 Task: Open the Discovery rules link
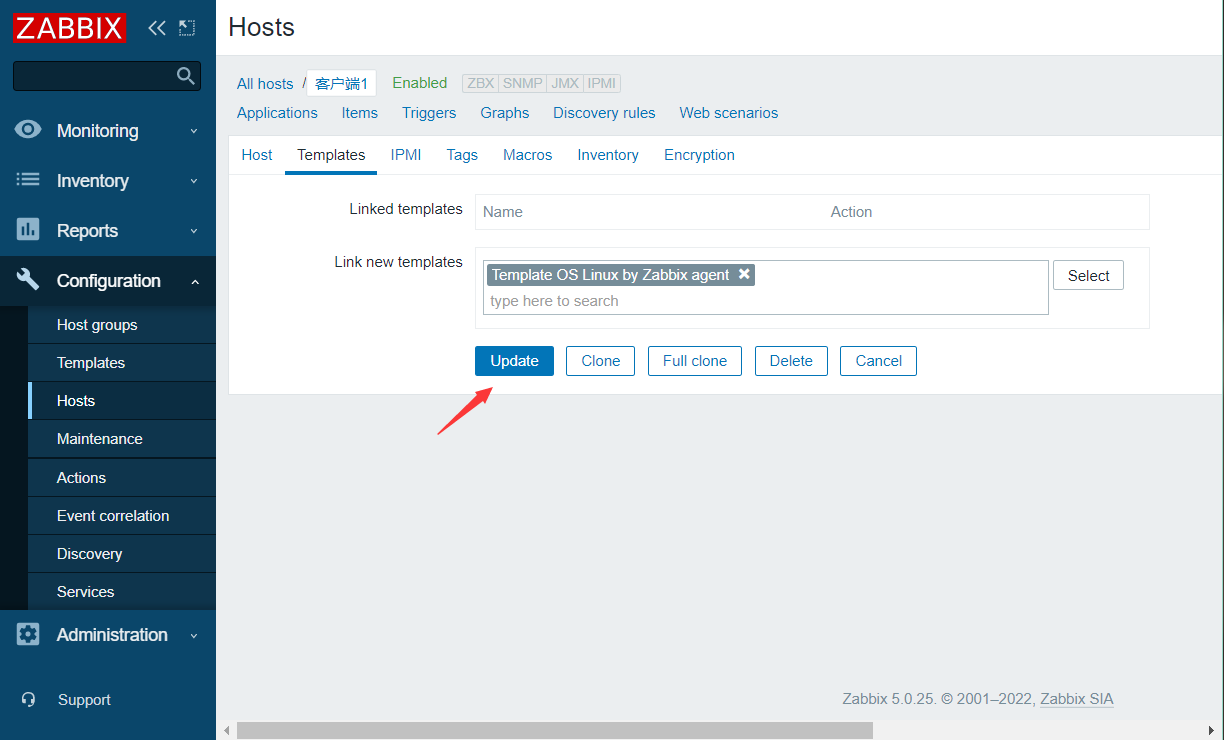(604, 113)
